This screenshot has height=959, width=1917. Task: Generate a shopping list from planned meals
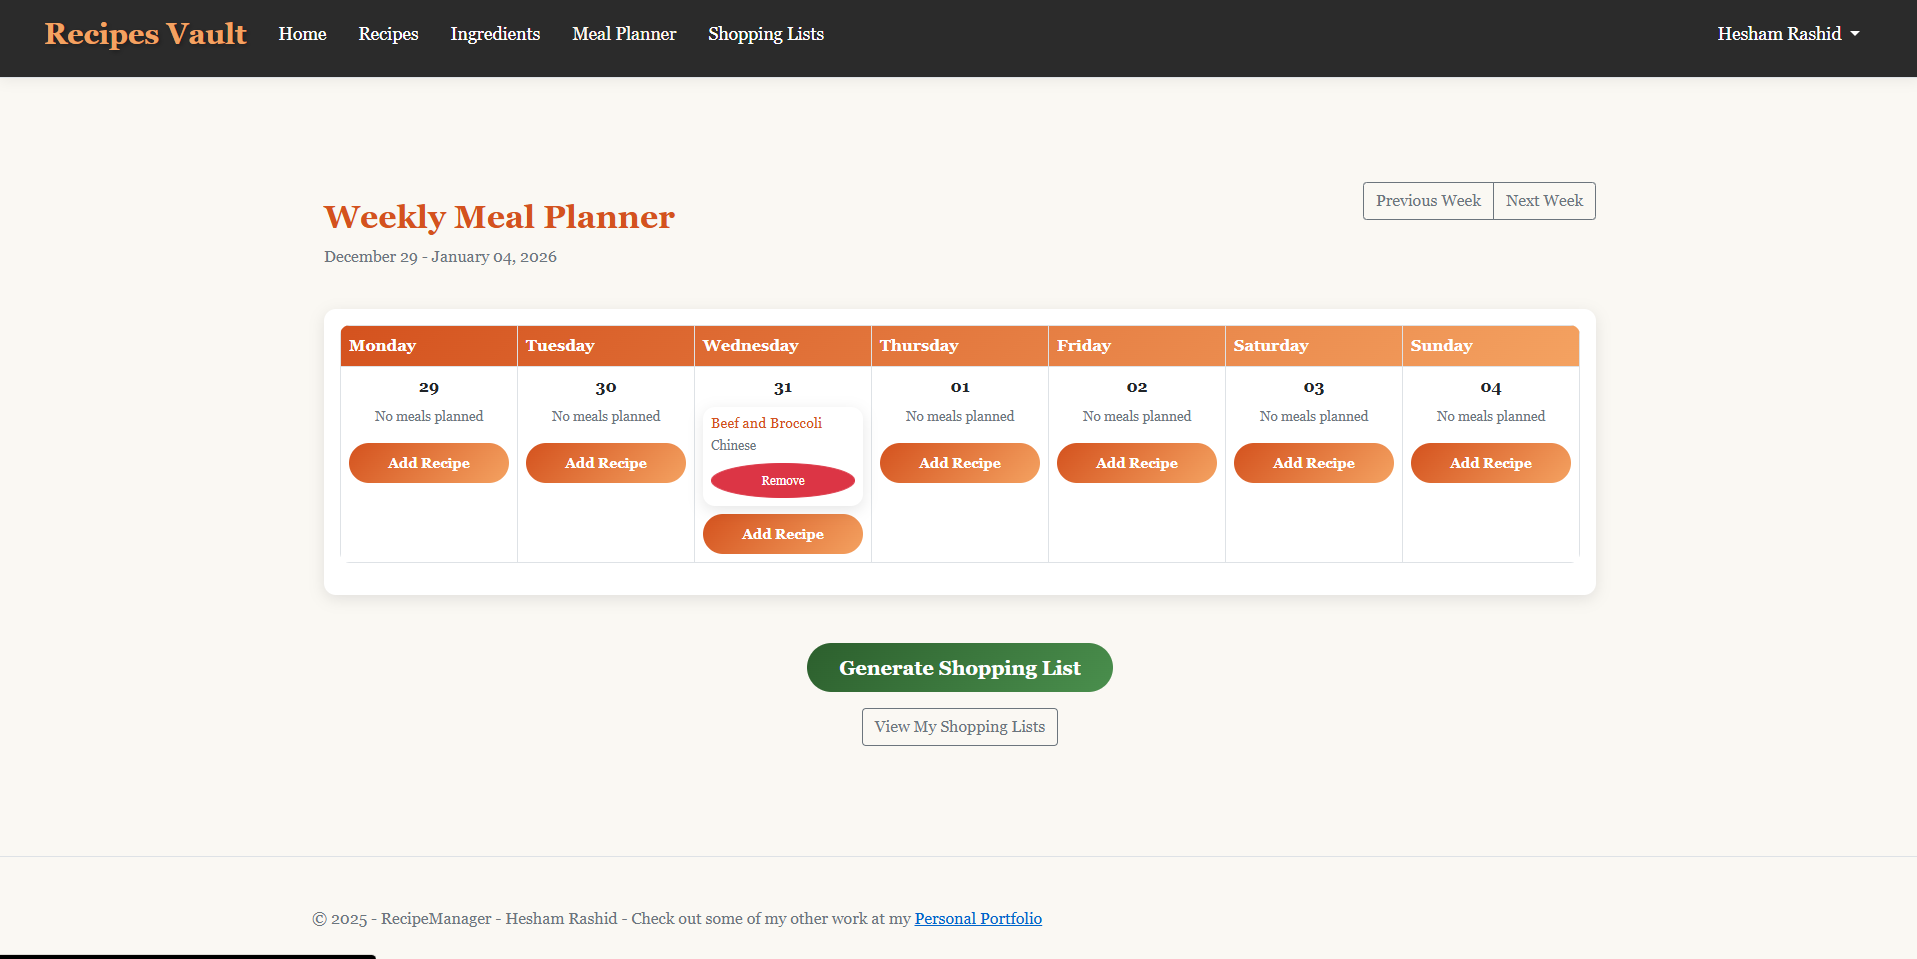click(959, 667)
